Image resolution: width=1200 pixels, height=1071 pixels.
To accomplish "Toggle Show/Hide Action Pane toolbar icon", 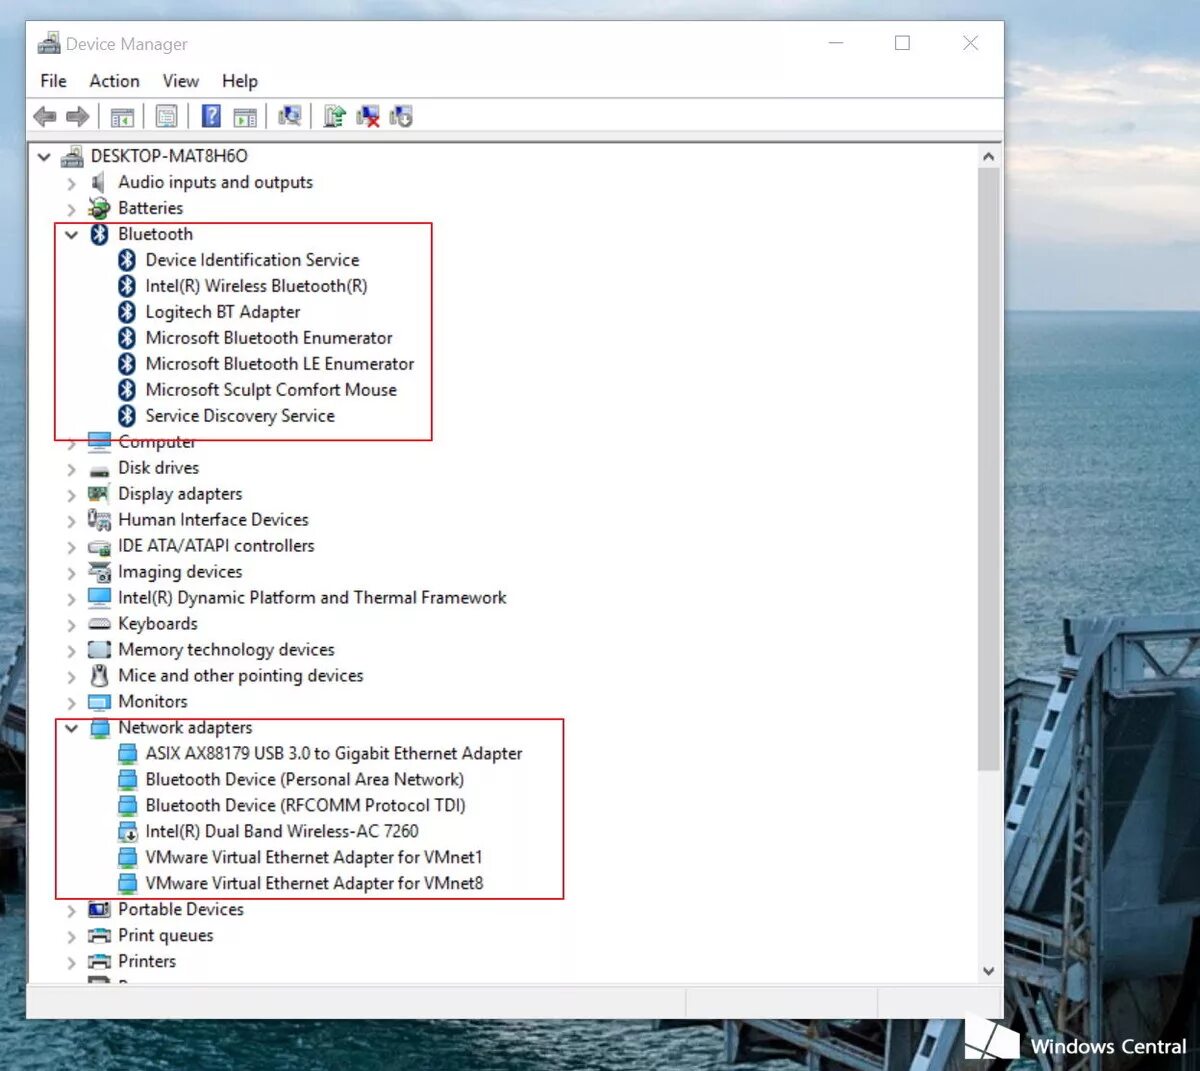I will click(x=245, y=117).
